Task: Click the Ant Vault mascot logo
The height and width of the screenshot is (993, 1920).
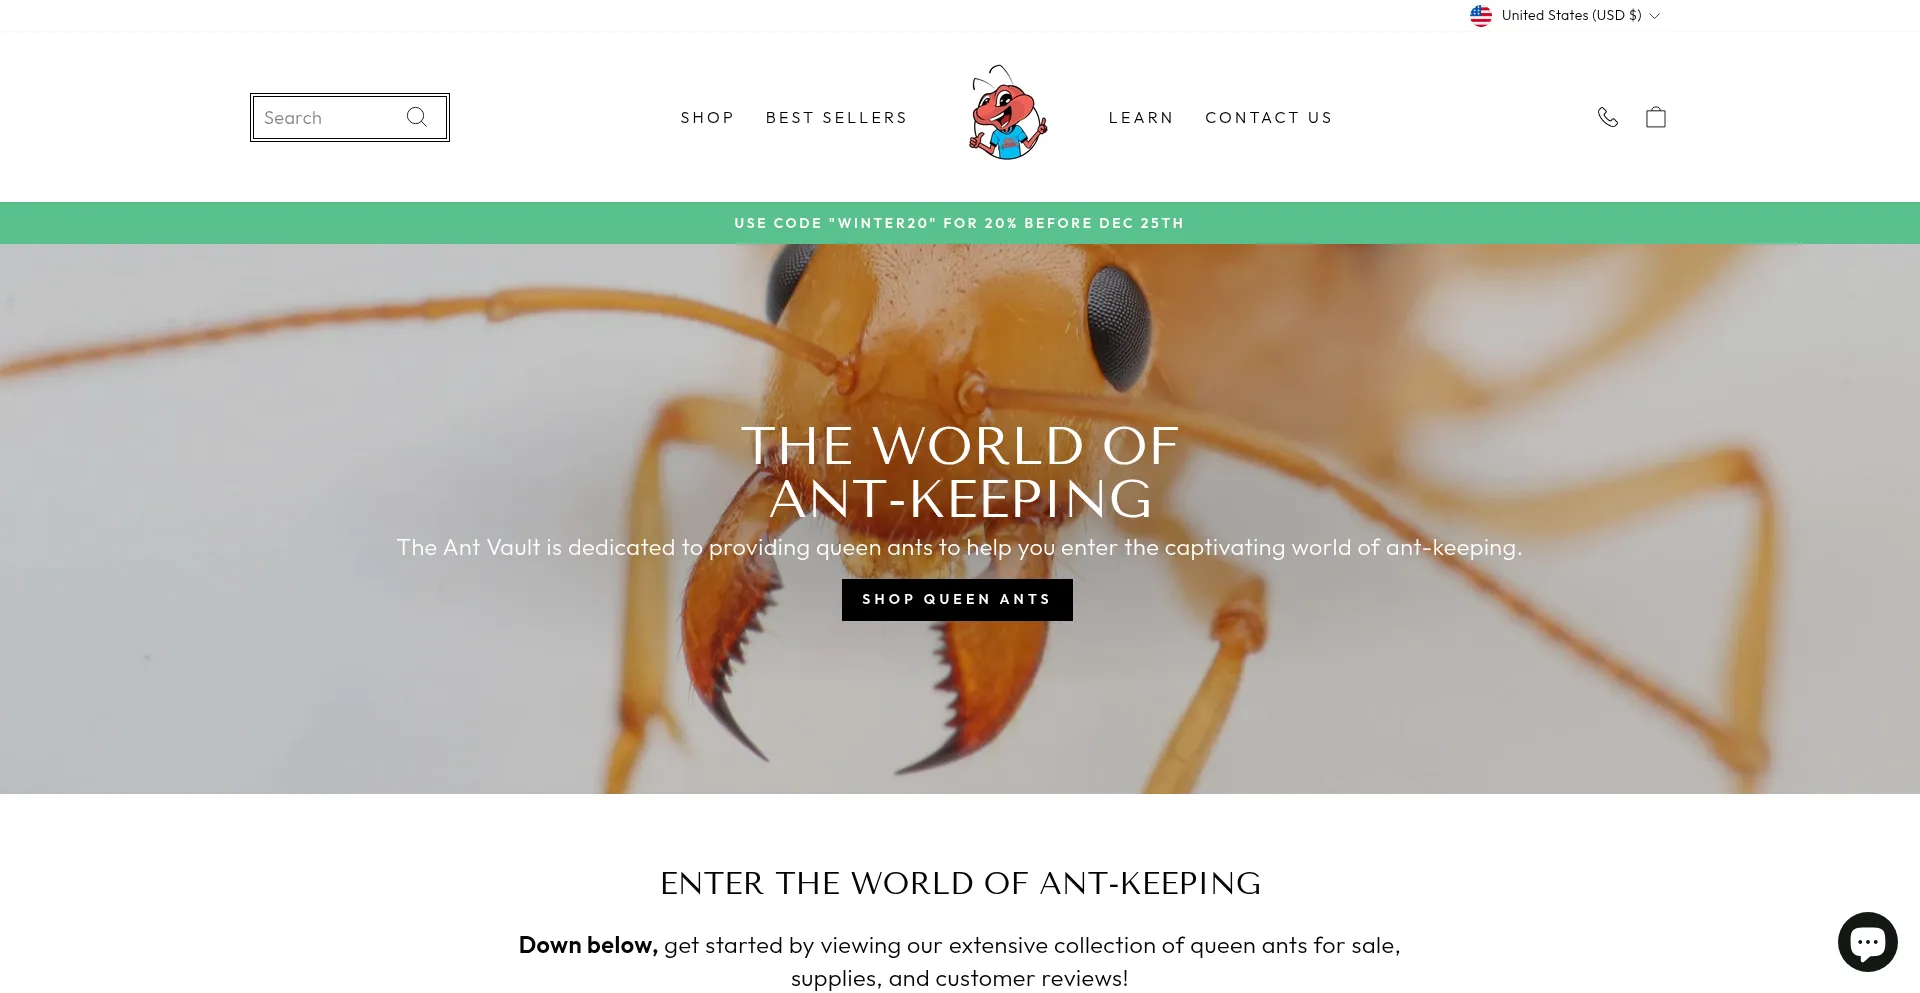Action: [x=1008, y=113]
